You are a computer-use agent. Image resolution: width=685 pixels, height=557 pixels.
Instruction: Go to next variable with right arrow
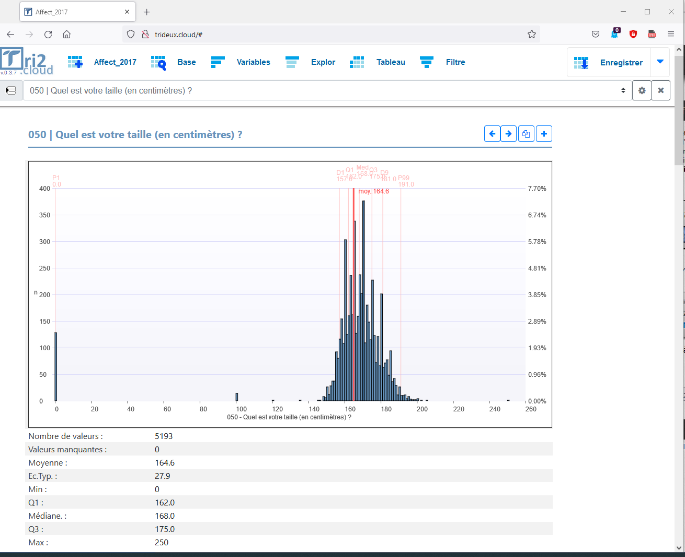(509, 134)
